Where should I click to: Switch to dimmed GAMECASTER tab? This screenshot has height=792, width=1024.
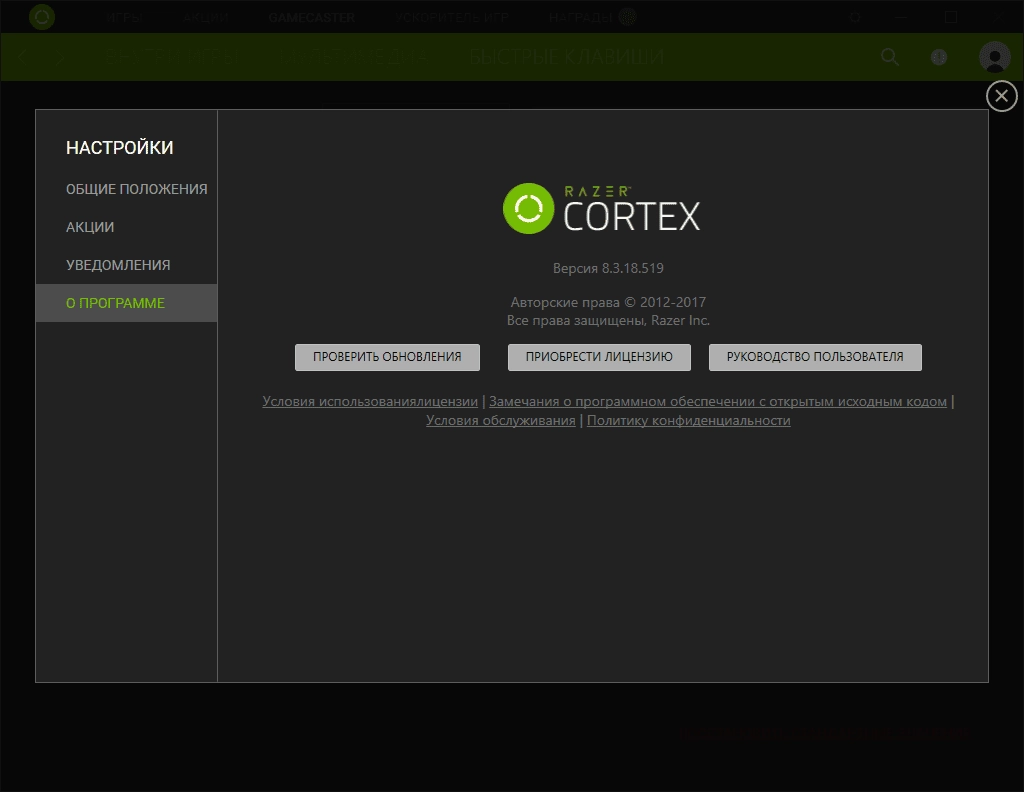pyautogui.click(x=312, y=18)
